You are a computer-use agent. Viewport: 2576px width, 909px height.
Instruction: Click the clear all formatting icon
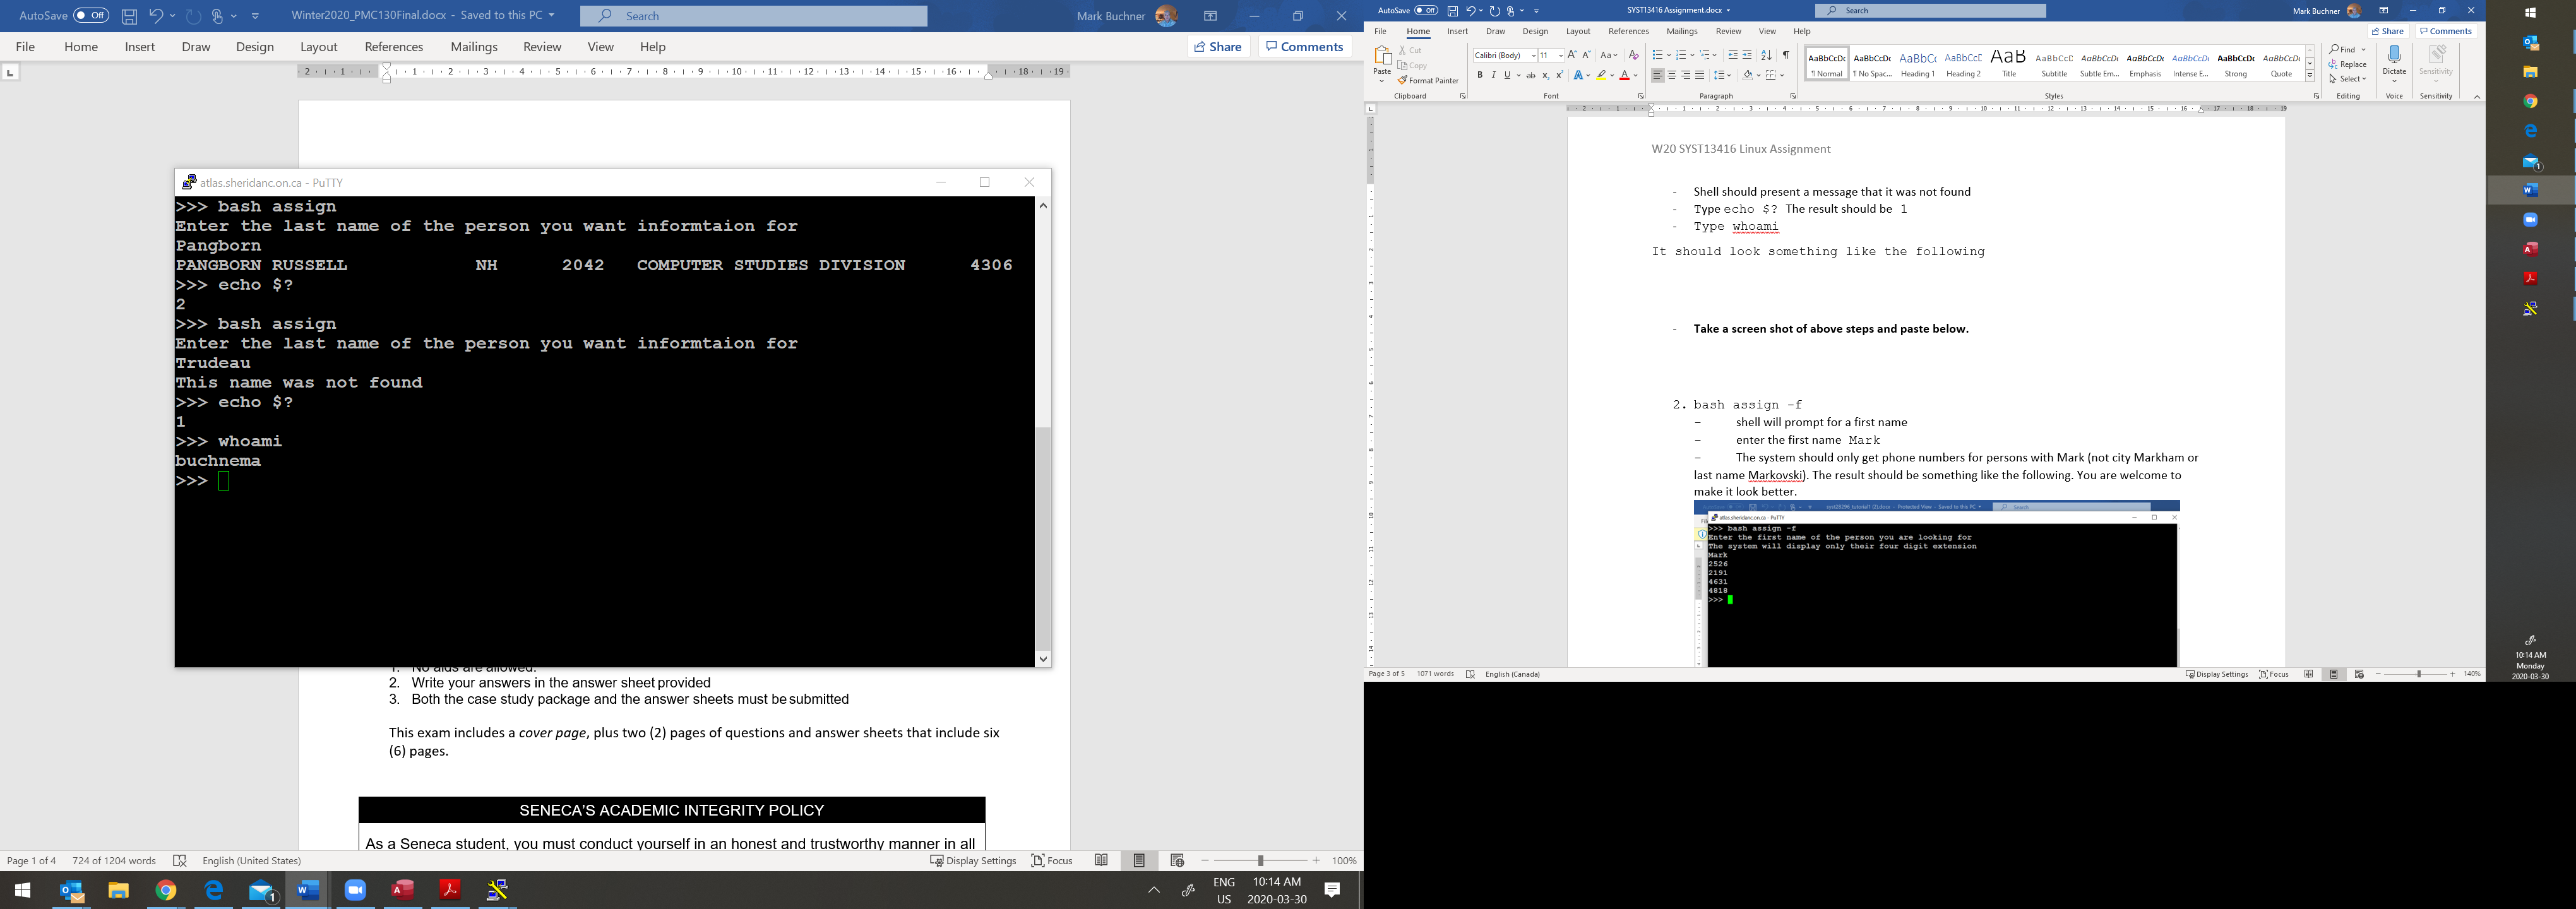click(x=1634, y=55)
